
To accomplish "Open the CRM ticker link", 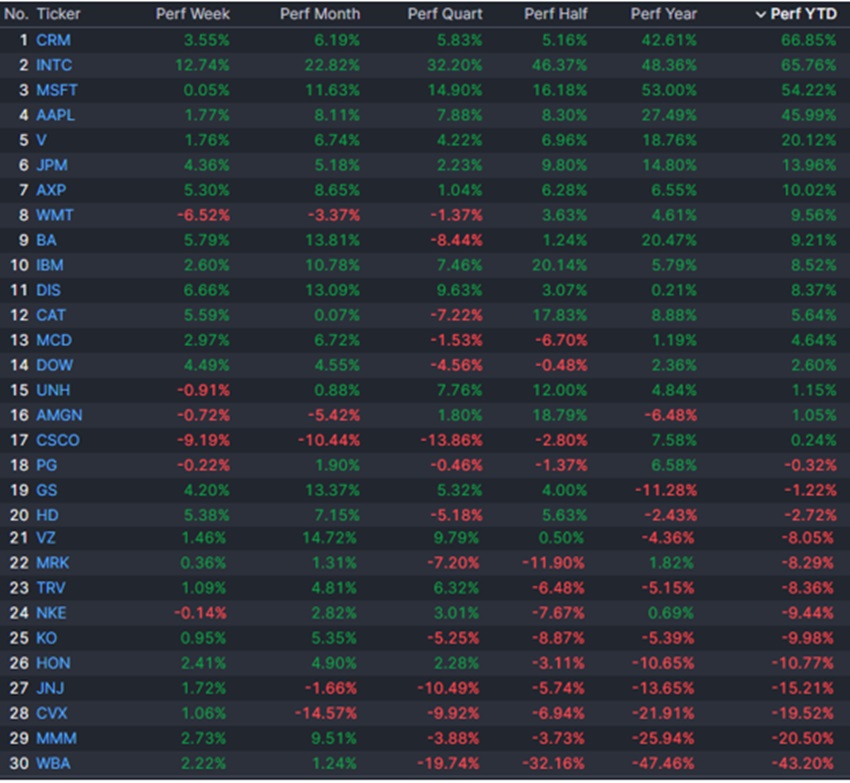I will point(53,40).
